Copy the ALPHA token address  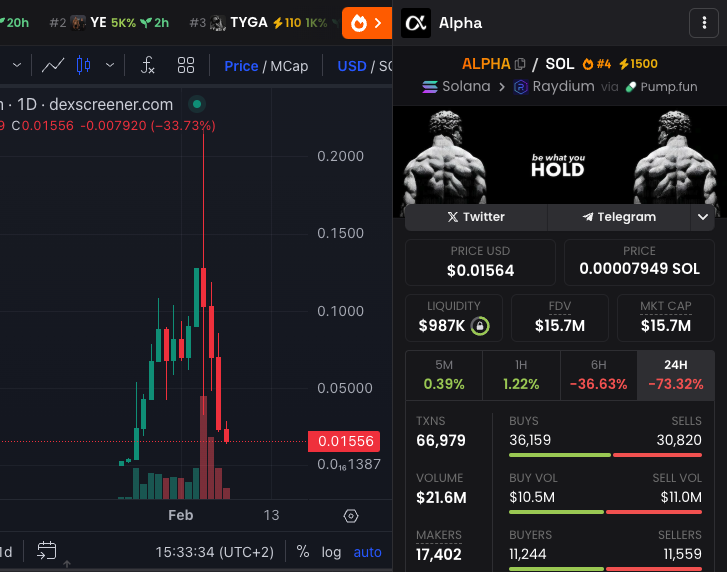point(520,64)
